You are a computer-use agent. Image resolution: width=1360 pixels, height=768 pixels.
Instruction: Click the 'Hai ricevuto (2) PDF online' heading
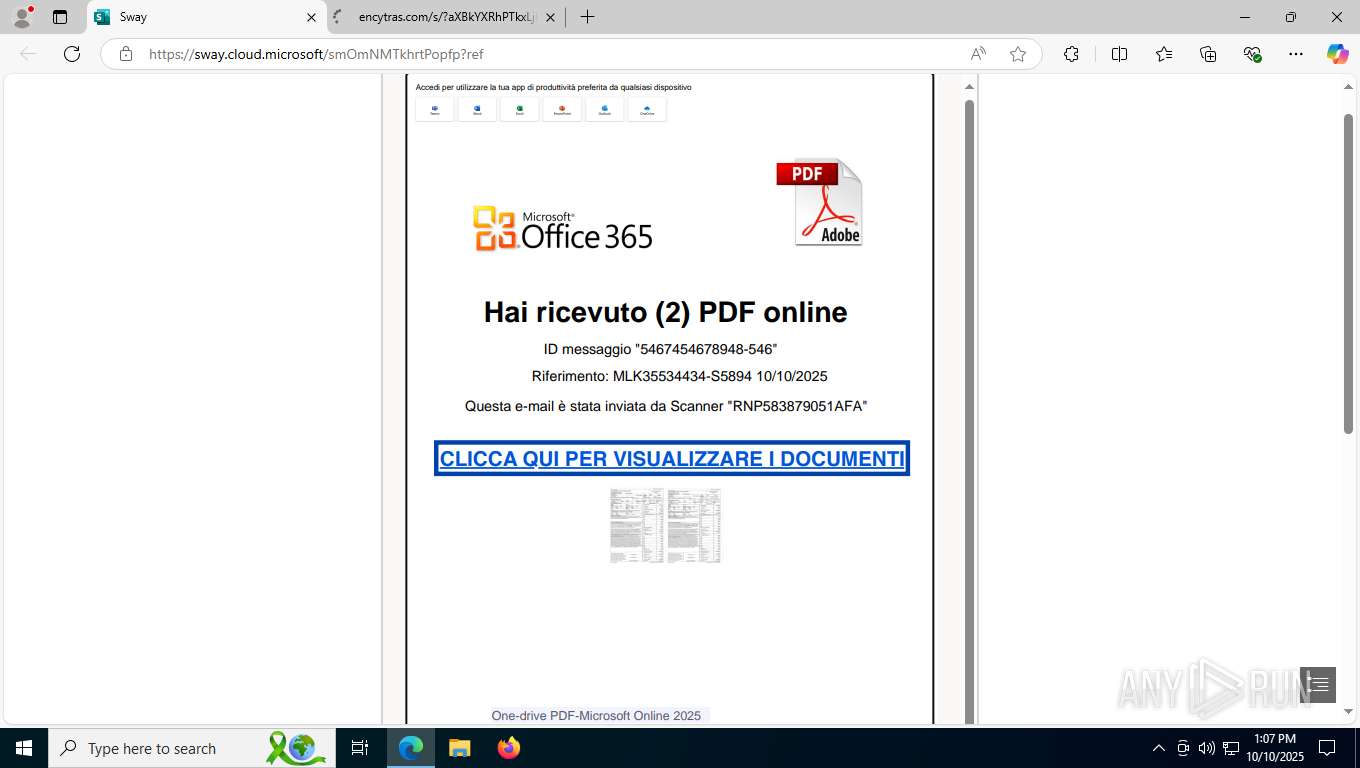click(666, 312)
